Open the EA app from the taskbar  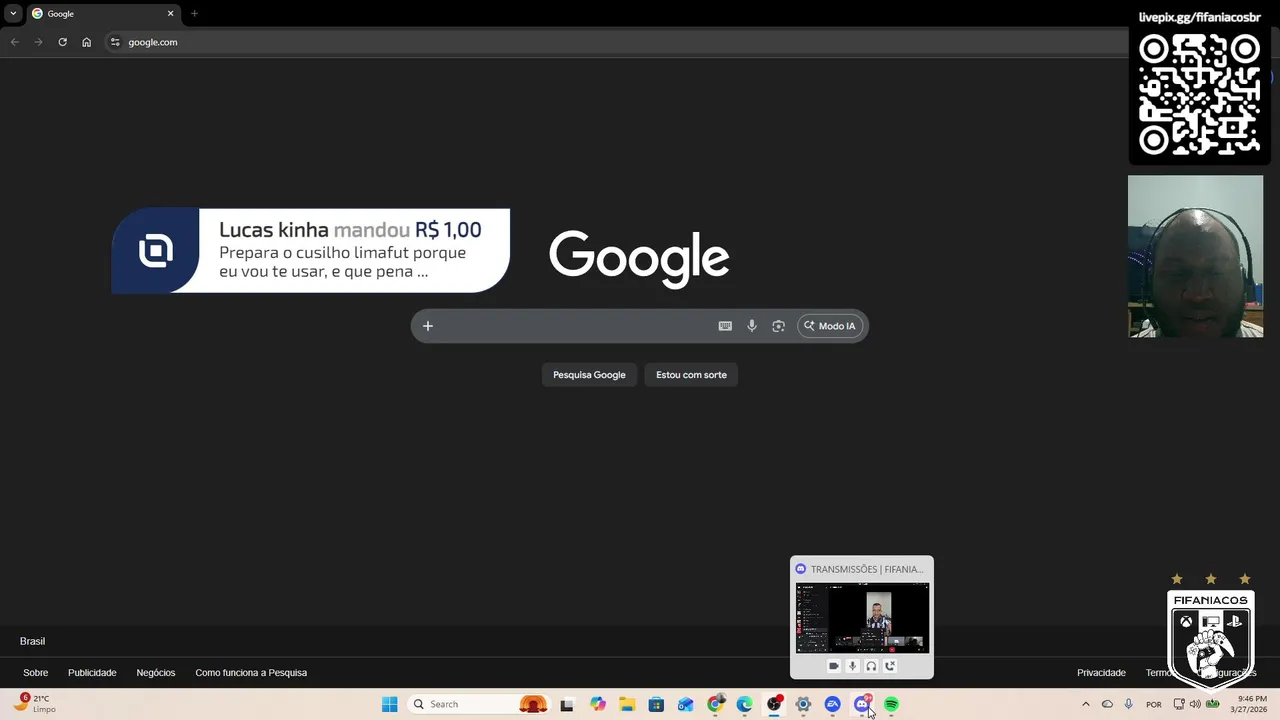click(x=832, y=704)
